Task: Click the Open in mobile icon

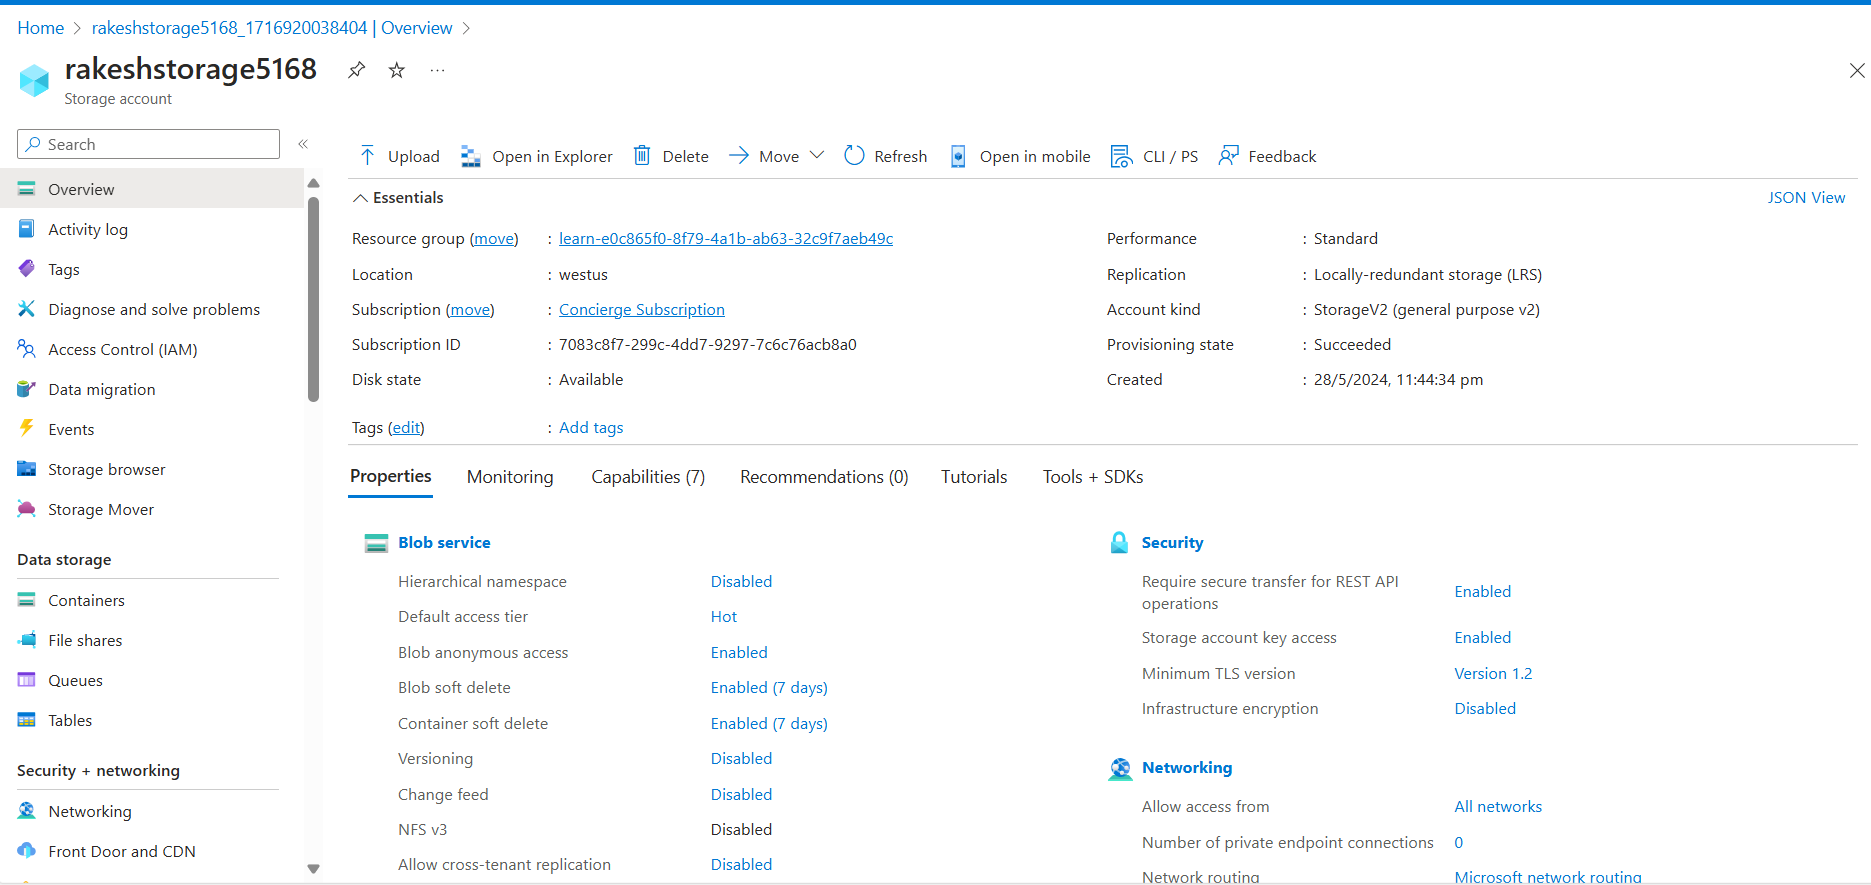Action: pyautogui.click(x=958, y=156)
